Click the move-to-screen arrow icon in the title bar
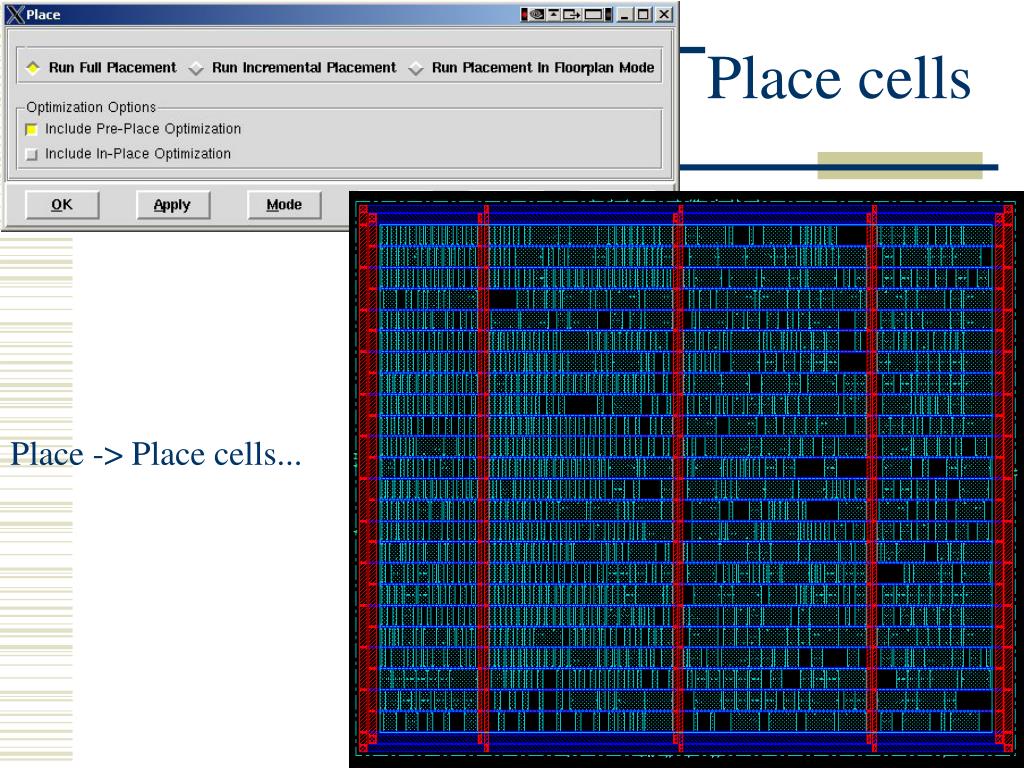Screen dimensions: 1024x768 point(572,14)
